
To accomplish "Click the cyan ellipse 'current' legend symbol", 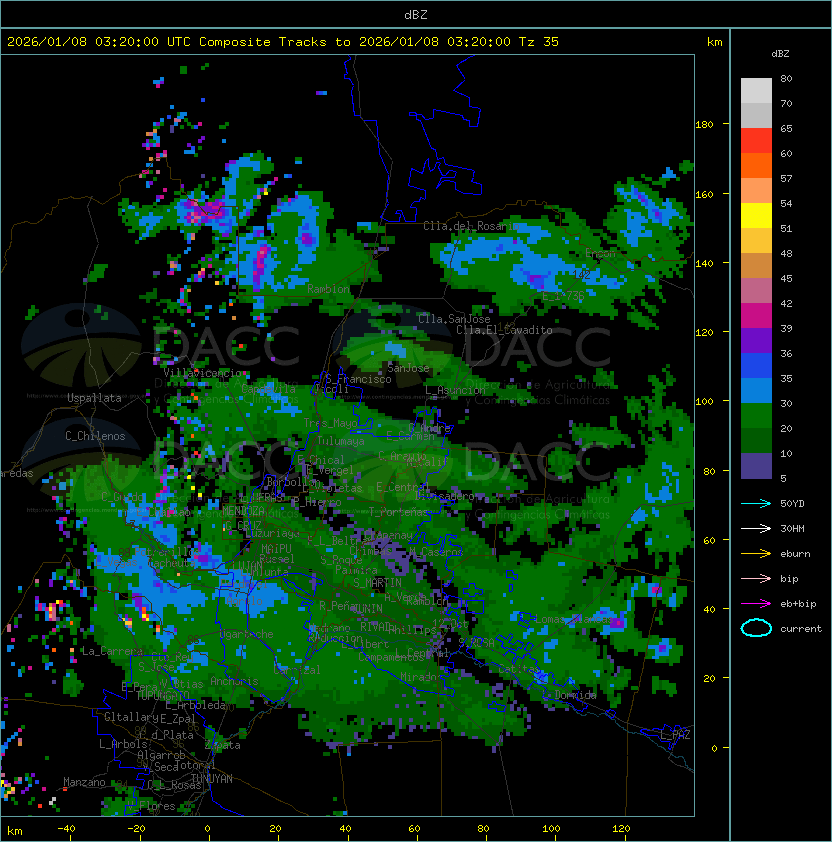I will pos(756,628).
